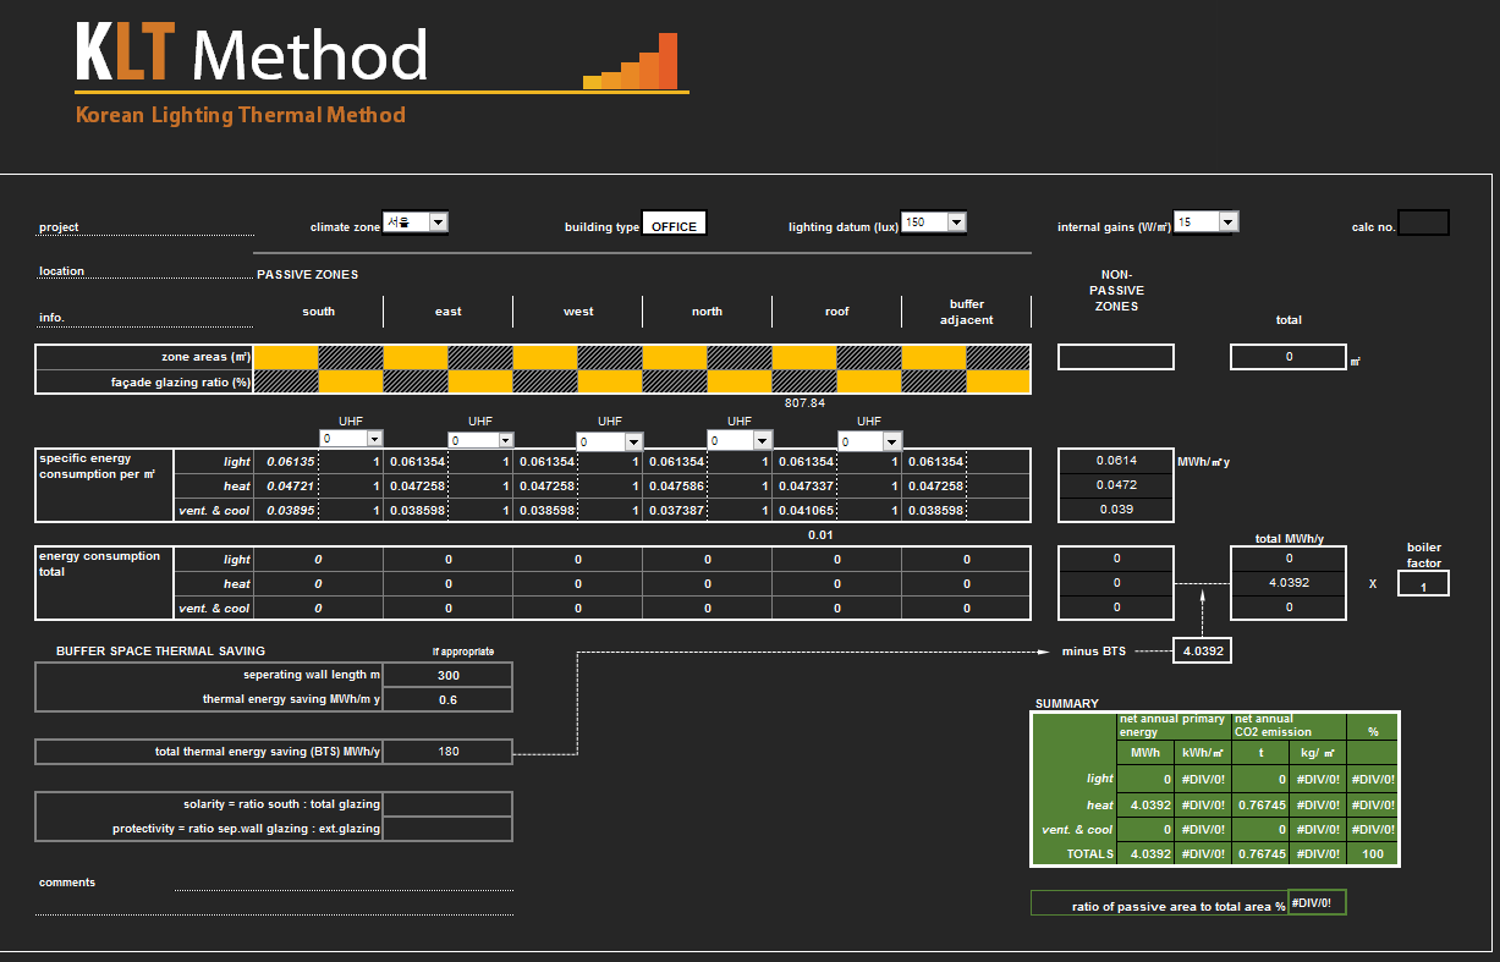Select the thermal energy saving 0.6 cell
This screenshot has height=962, width=1500.
pos(448,700)
